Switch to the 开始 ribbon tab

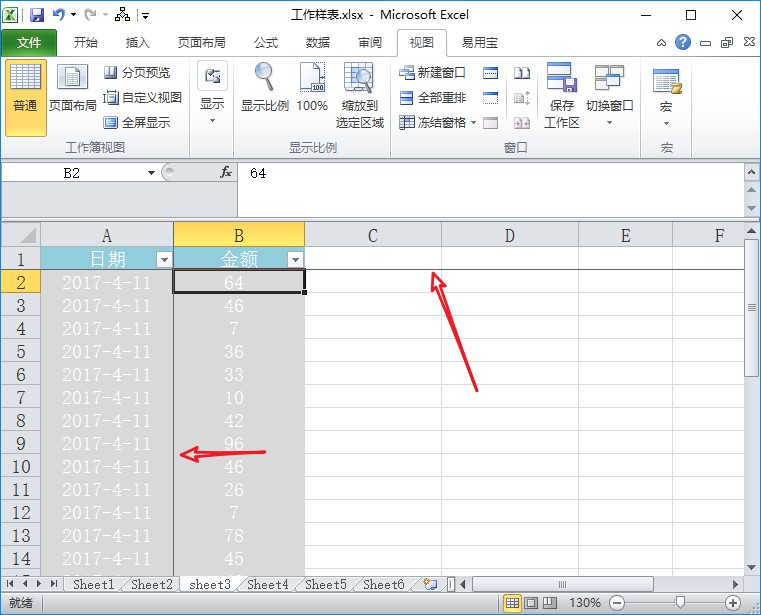click(x=85, y=43)
